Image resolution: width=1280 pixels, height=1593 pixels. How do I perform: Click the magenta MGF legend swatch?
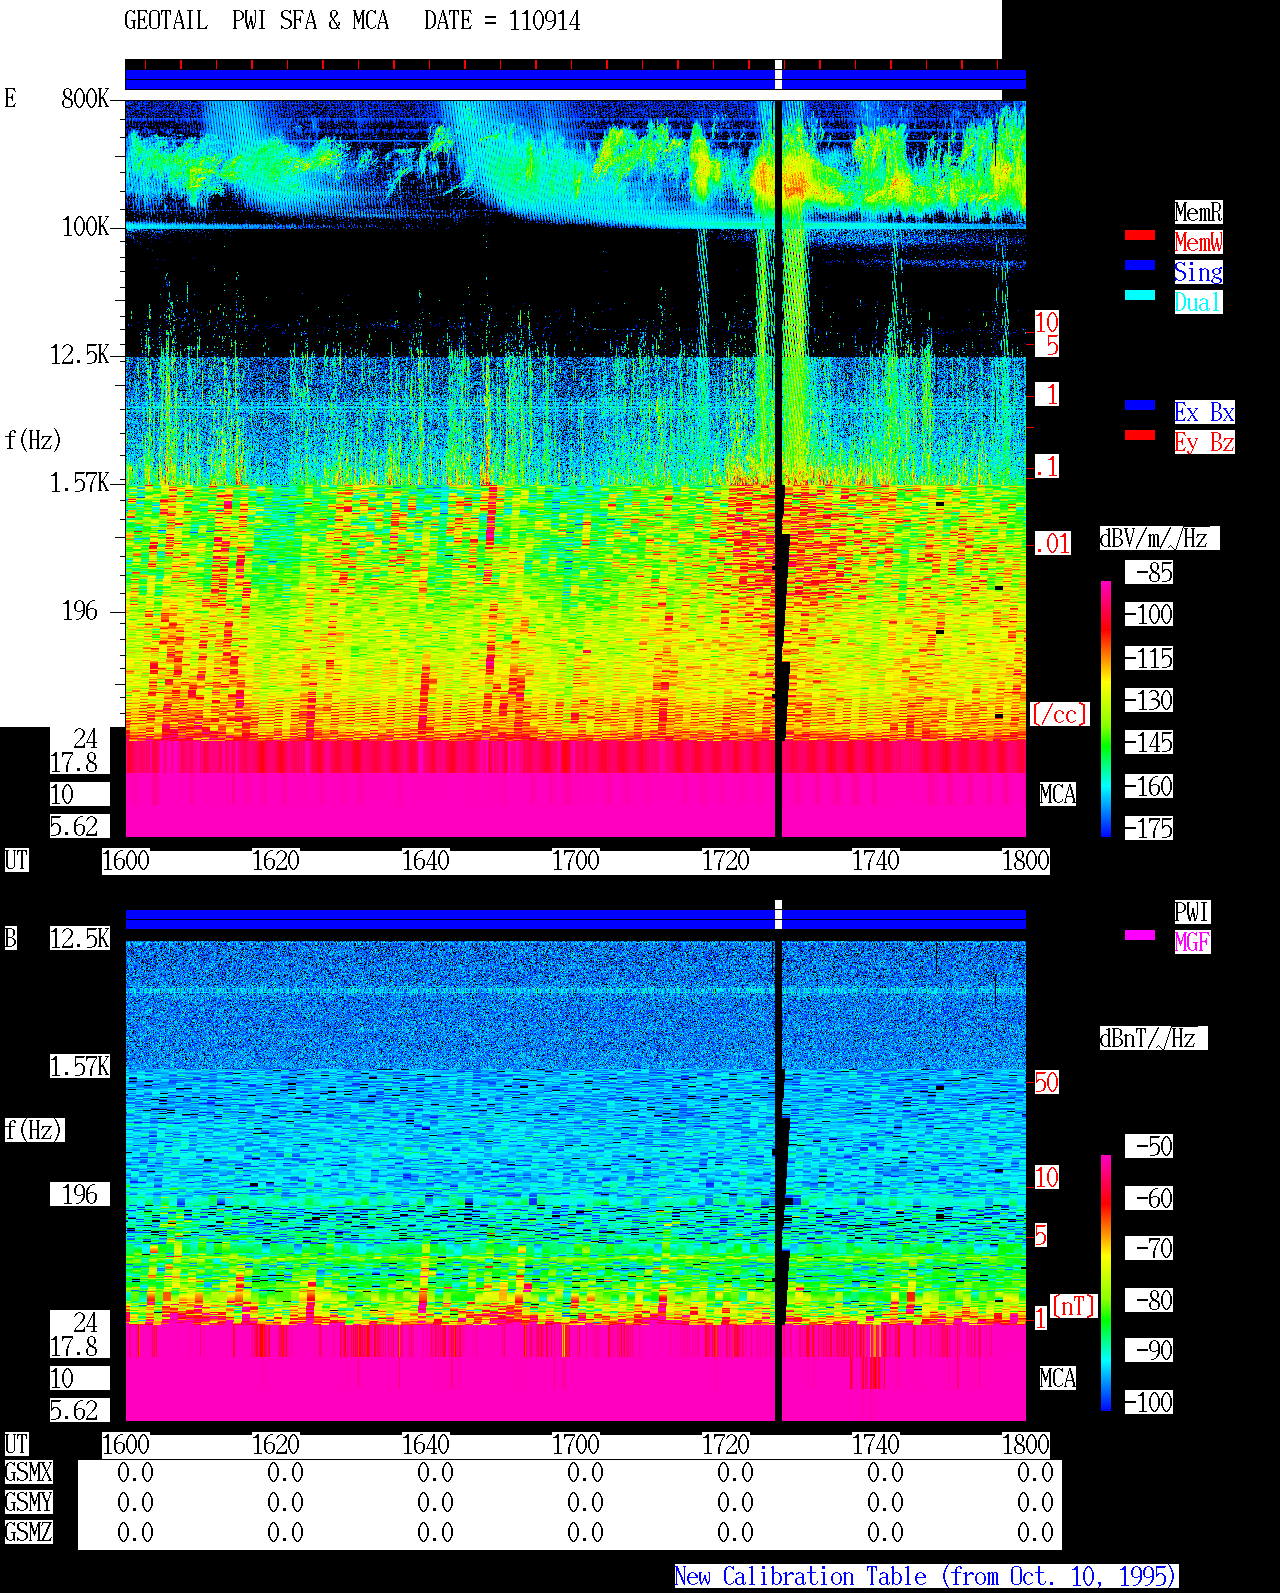click(1140, 935)
